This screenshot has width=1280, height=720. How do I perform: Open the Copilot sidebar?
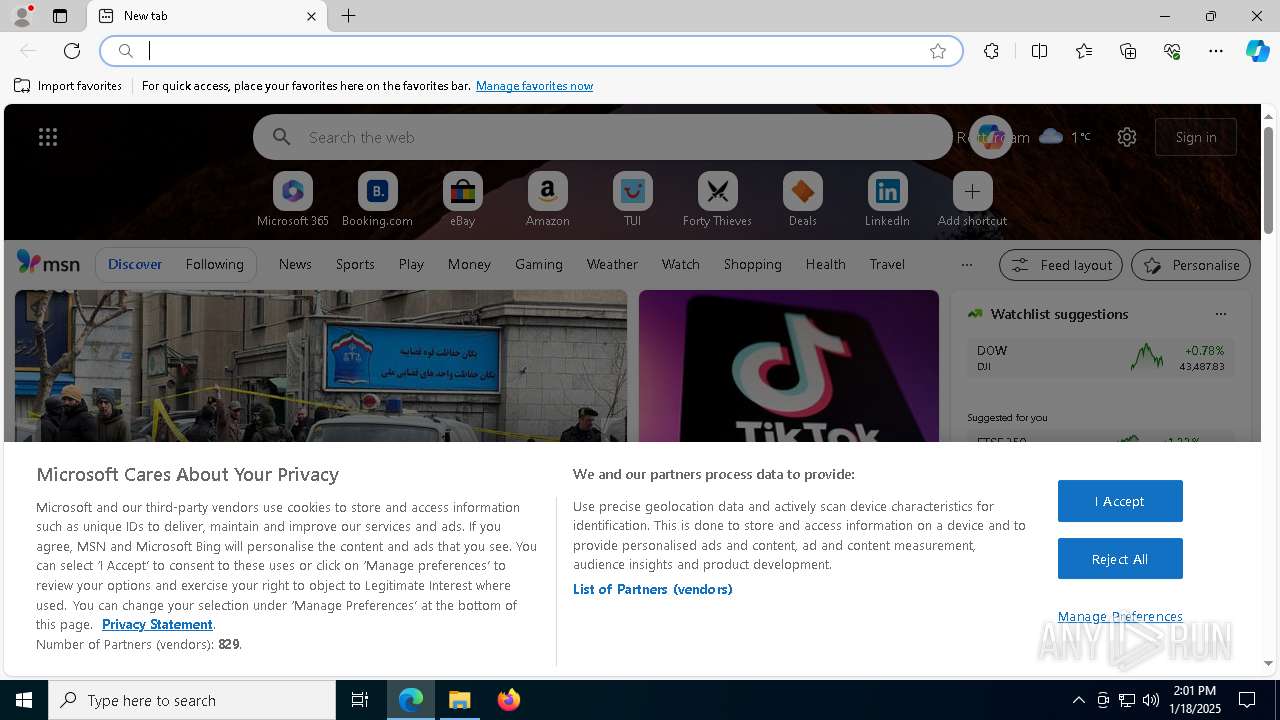click(1257, 51)
